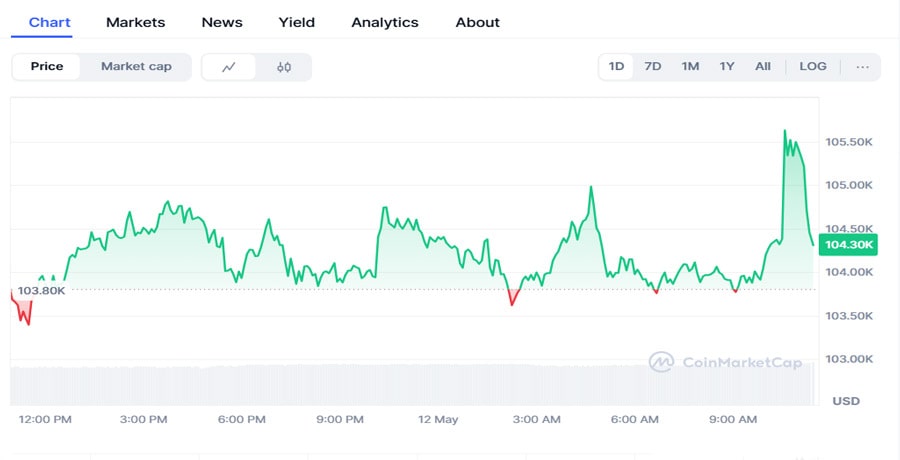Click the 12 May date marker
900x460 pixels.
(x=438, y=419)
